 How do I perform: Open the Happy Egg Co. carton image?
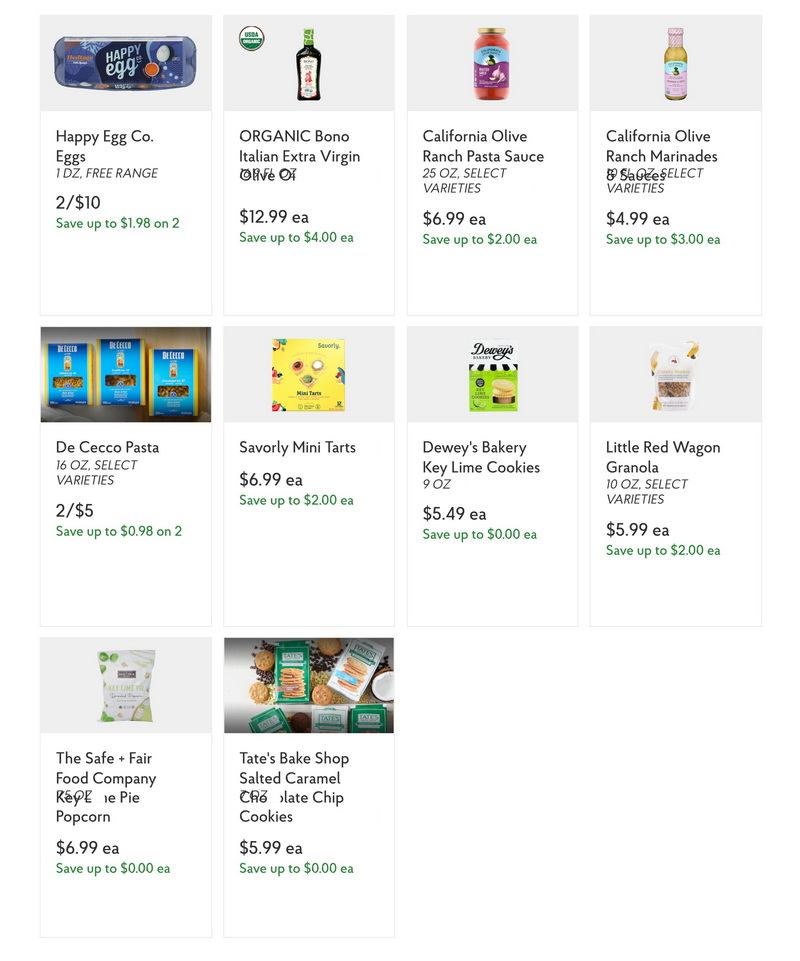click(x=126, y=63)
